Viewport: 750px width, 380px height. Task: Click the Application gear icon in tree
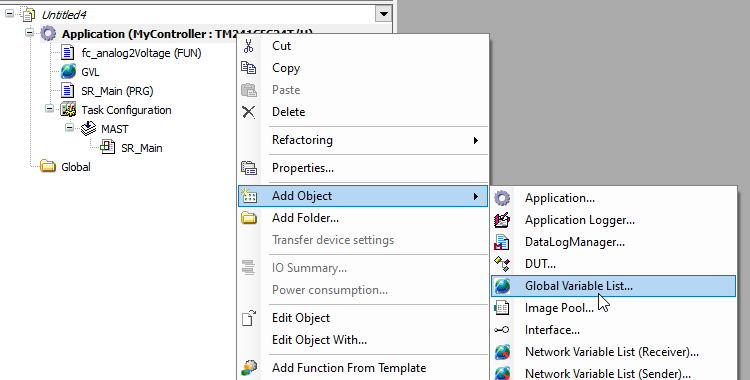[48, 34]
